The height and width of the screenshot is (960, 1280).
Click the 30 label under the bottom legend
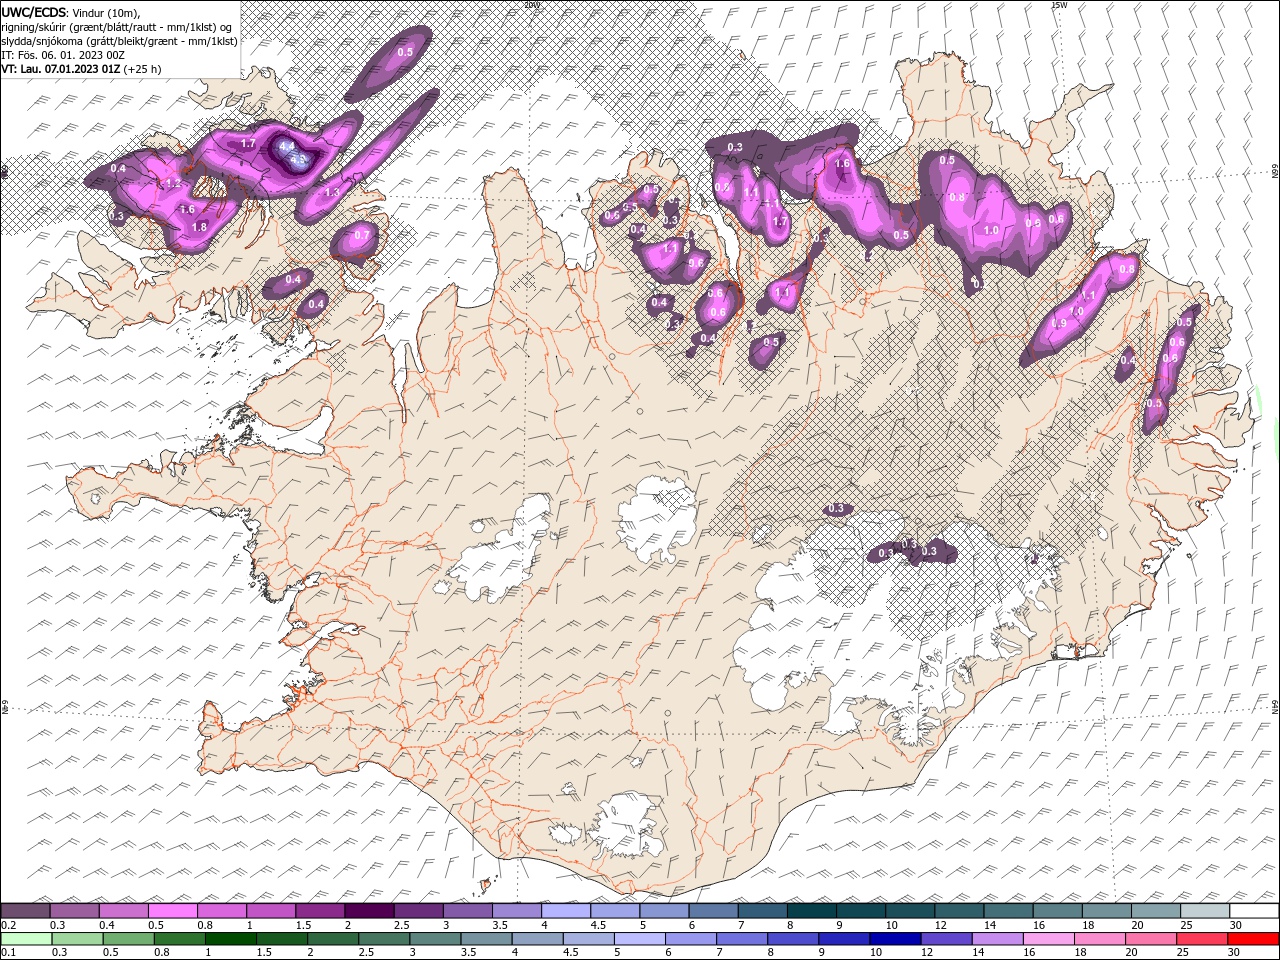[x=1236, y=953]
